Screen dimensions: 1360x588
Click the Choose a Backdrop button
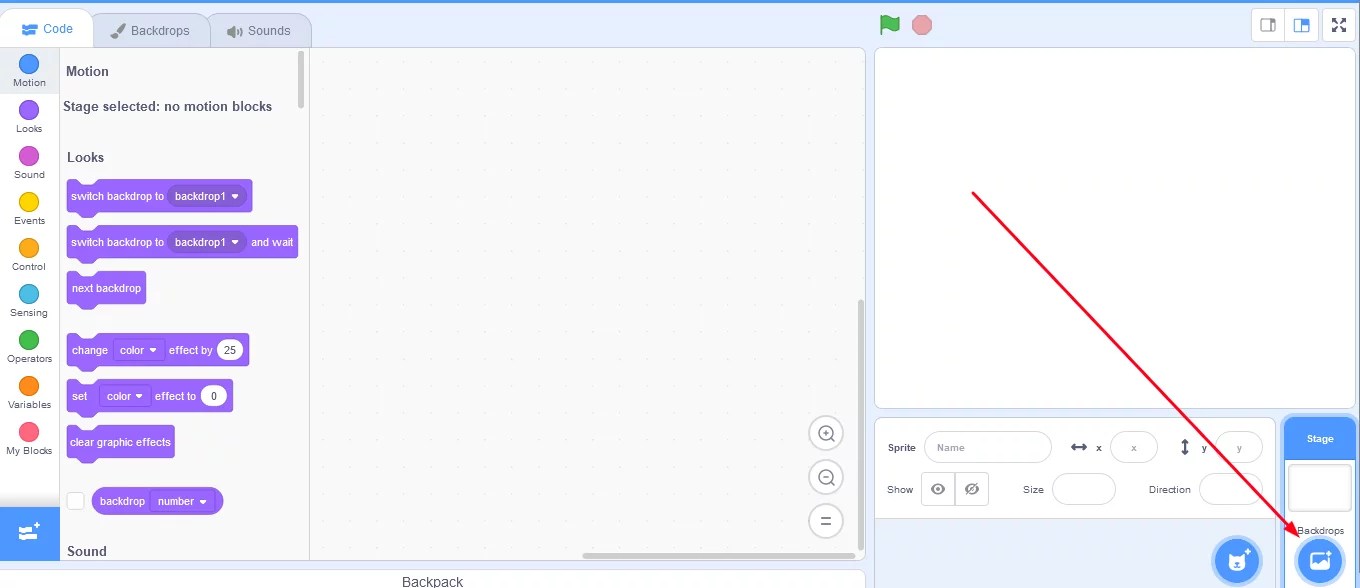1320,561
